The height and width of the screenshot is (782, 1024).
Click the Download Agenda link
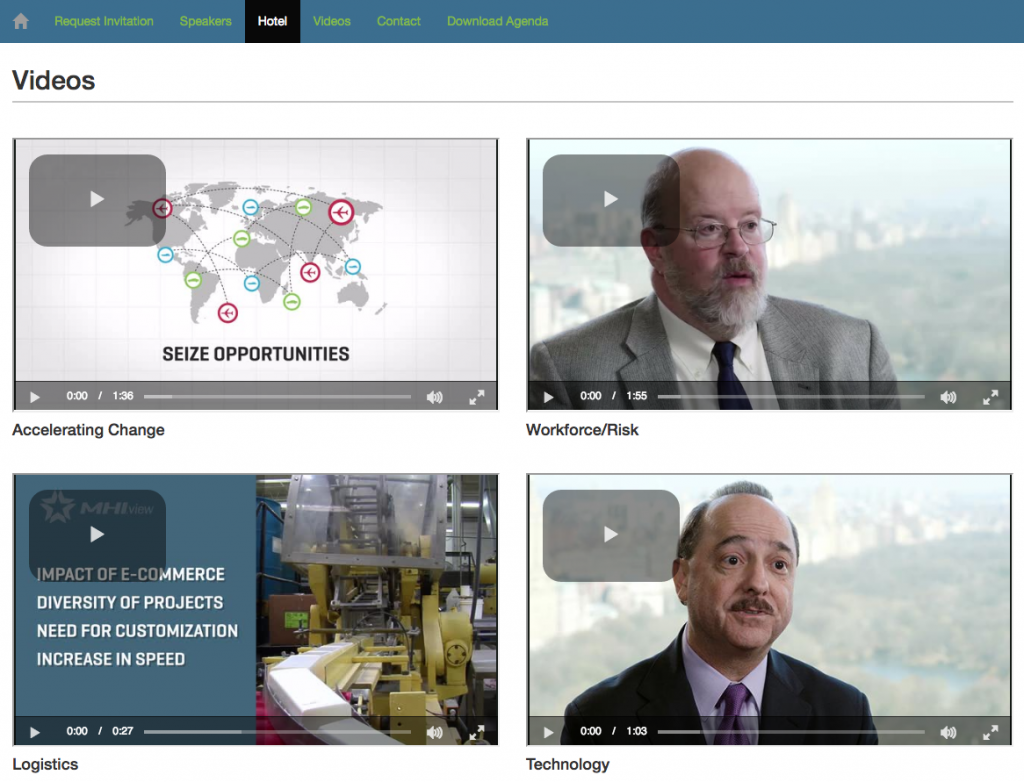[x=497, y=21]
